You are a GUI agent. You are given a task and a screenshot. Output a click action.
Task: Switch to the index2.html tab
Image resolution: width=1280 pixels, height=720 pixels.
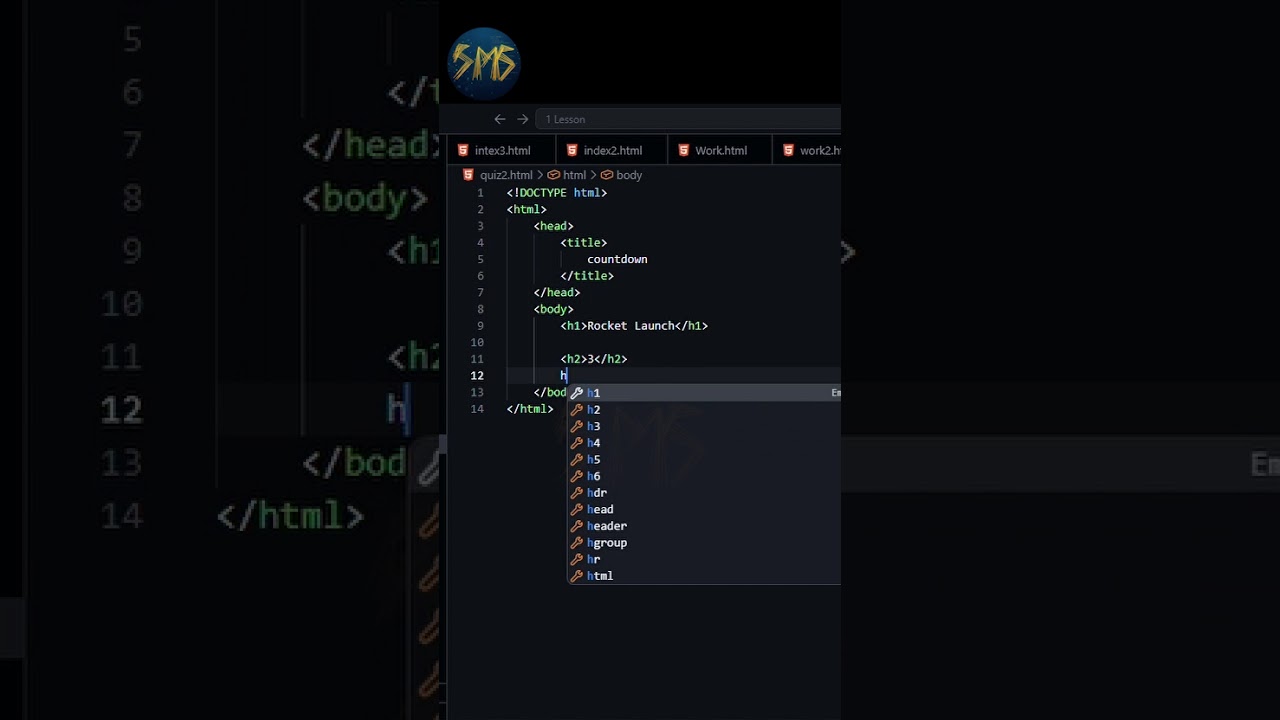(x=611, y=150)
